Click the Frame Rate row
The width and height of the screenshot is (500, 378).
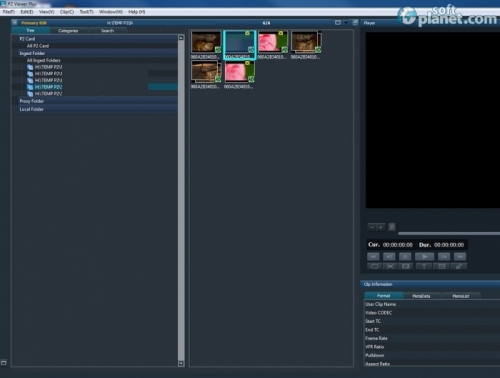pyautogui.click(x=432, y=338)
